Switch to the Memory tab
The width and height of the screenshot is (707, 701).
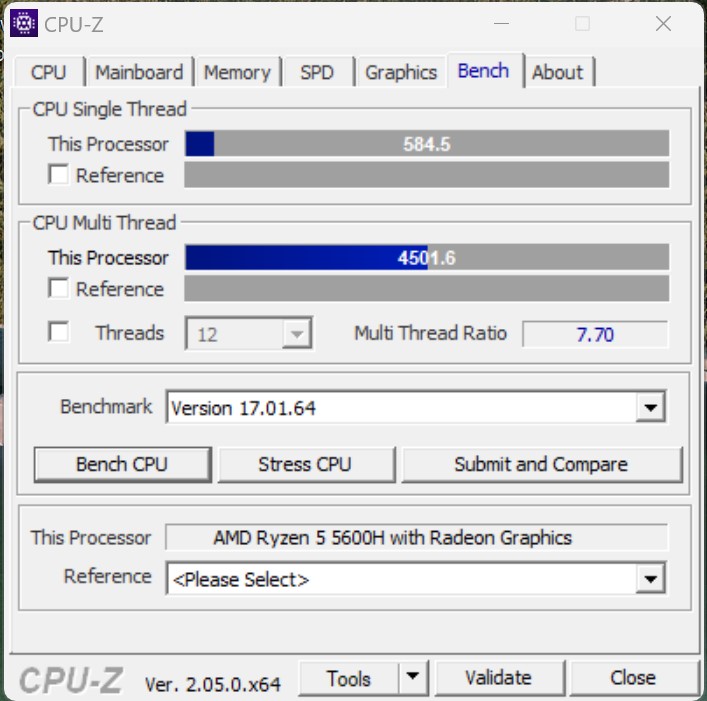[x=237, y=72]
